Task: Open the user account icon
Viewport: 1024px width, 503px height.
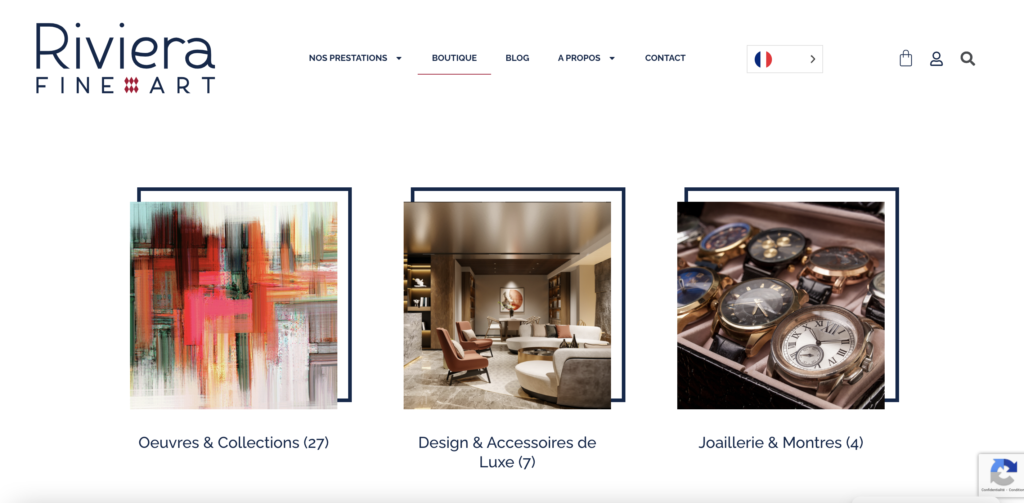Action: [936, 59]
